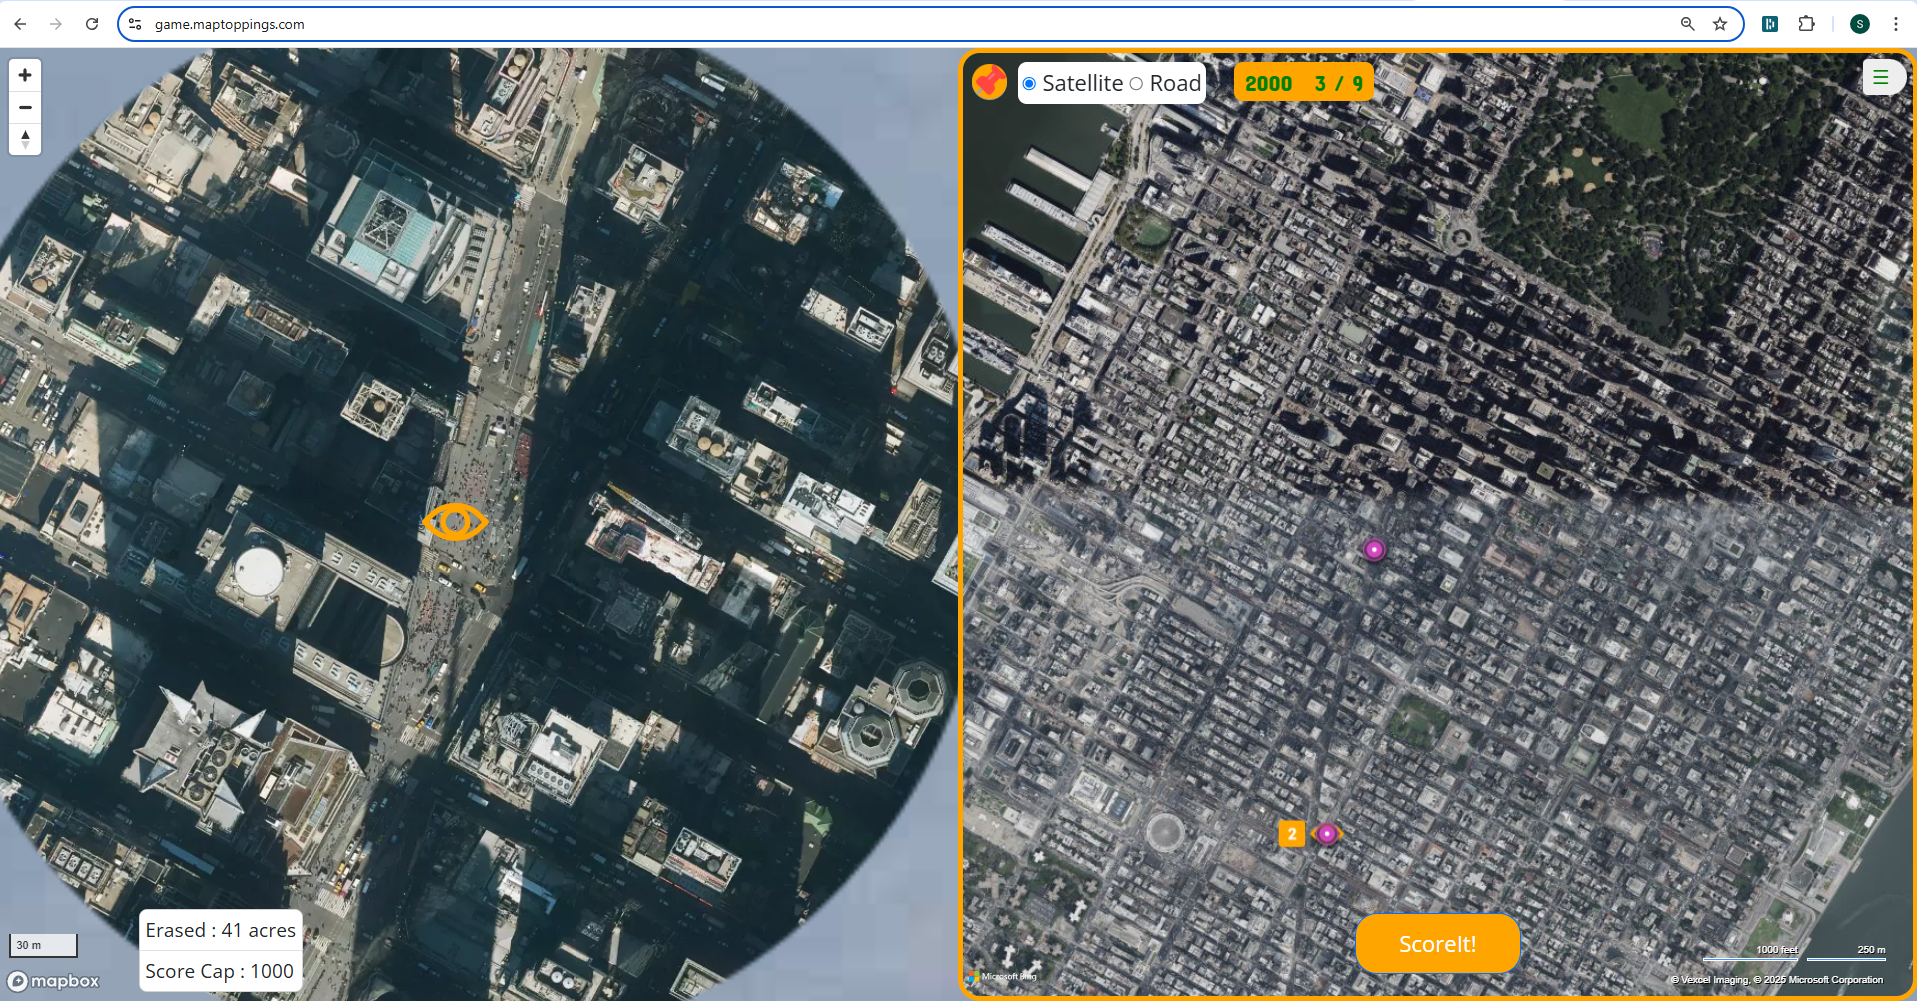Click the Vexcel Imaging copyright text
Screen dimensions: 1917x1001
[1776, 980]
